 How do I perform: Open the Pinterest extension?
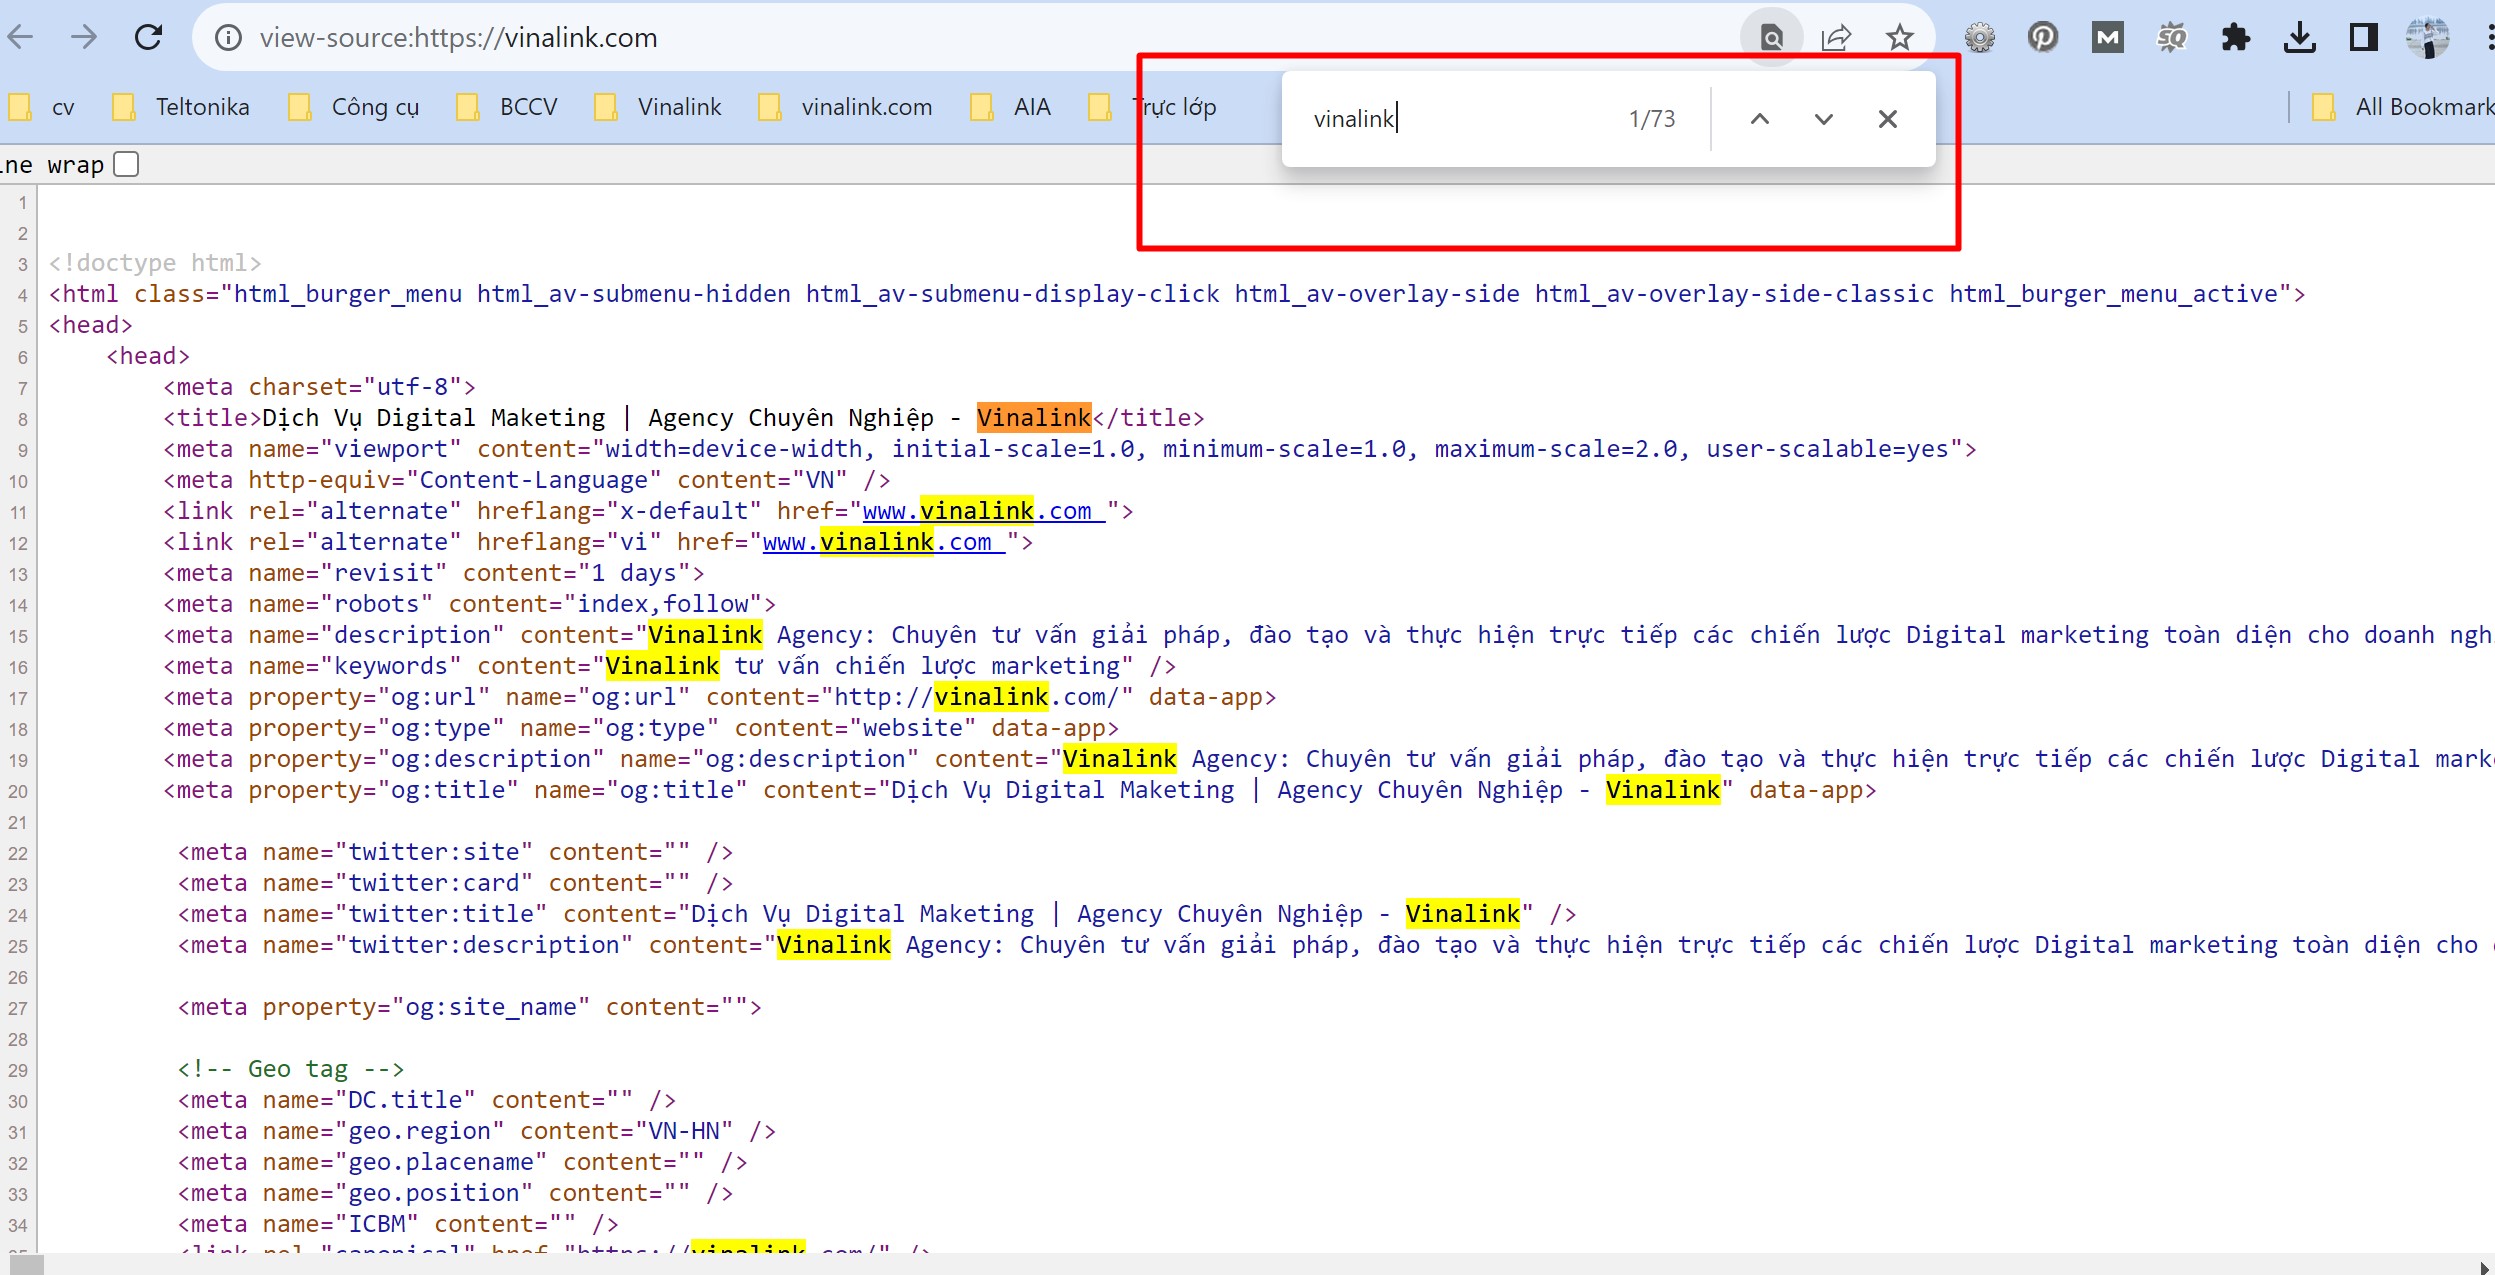click(2043, 38)
